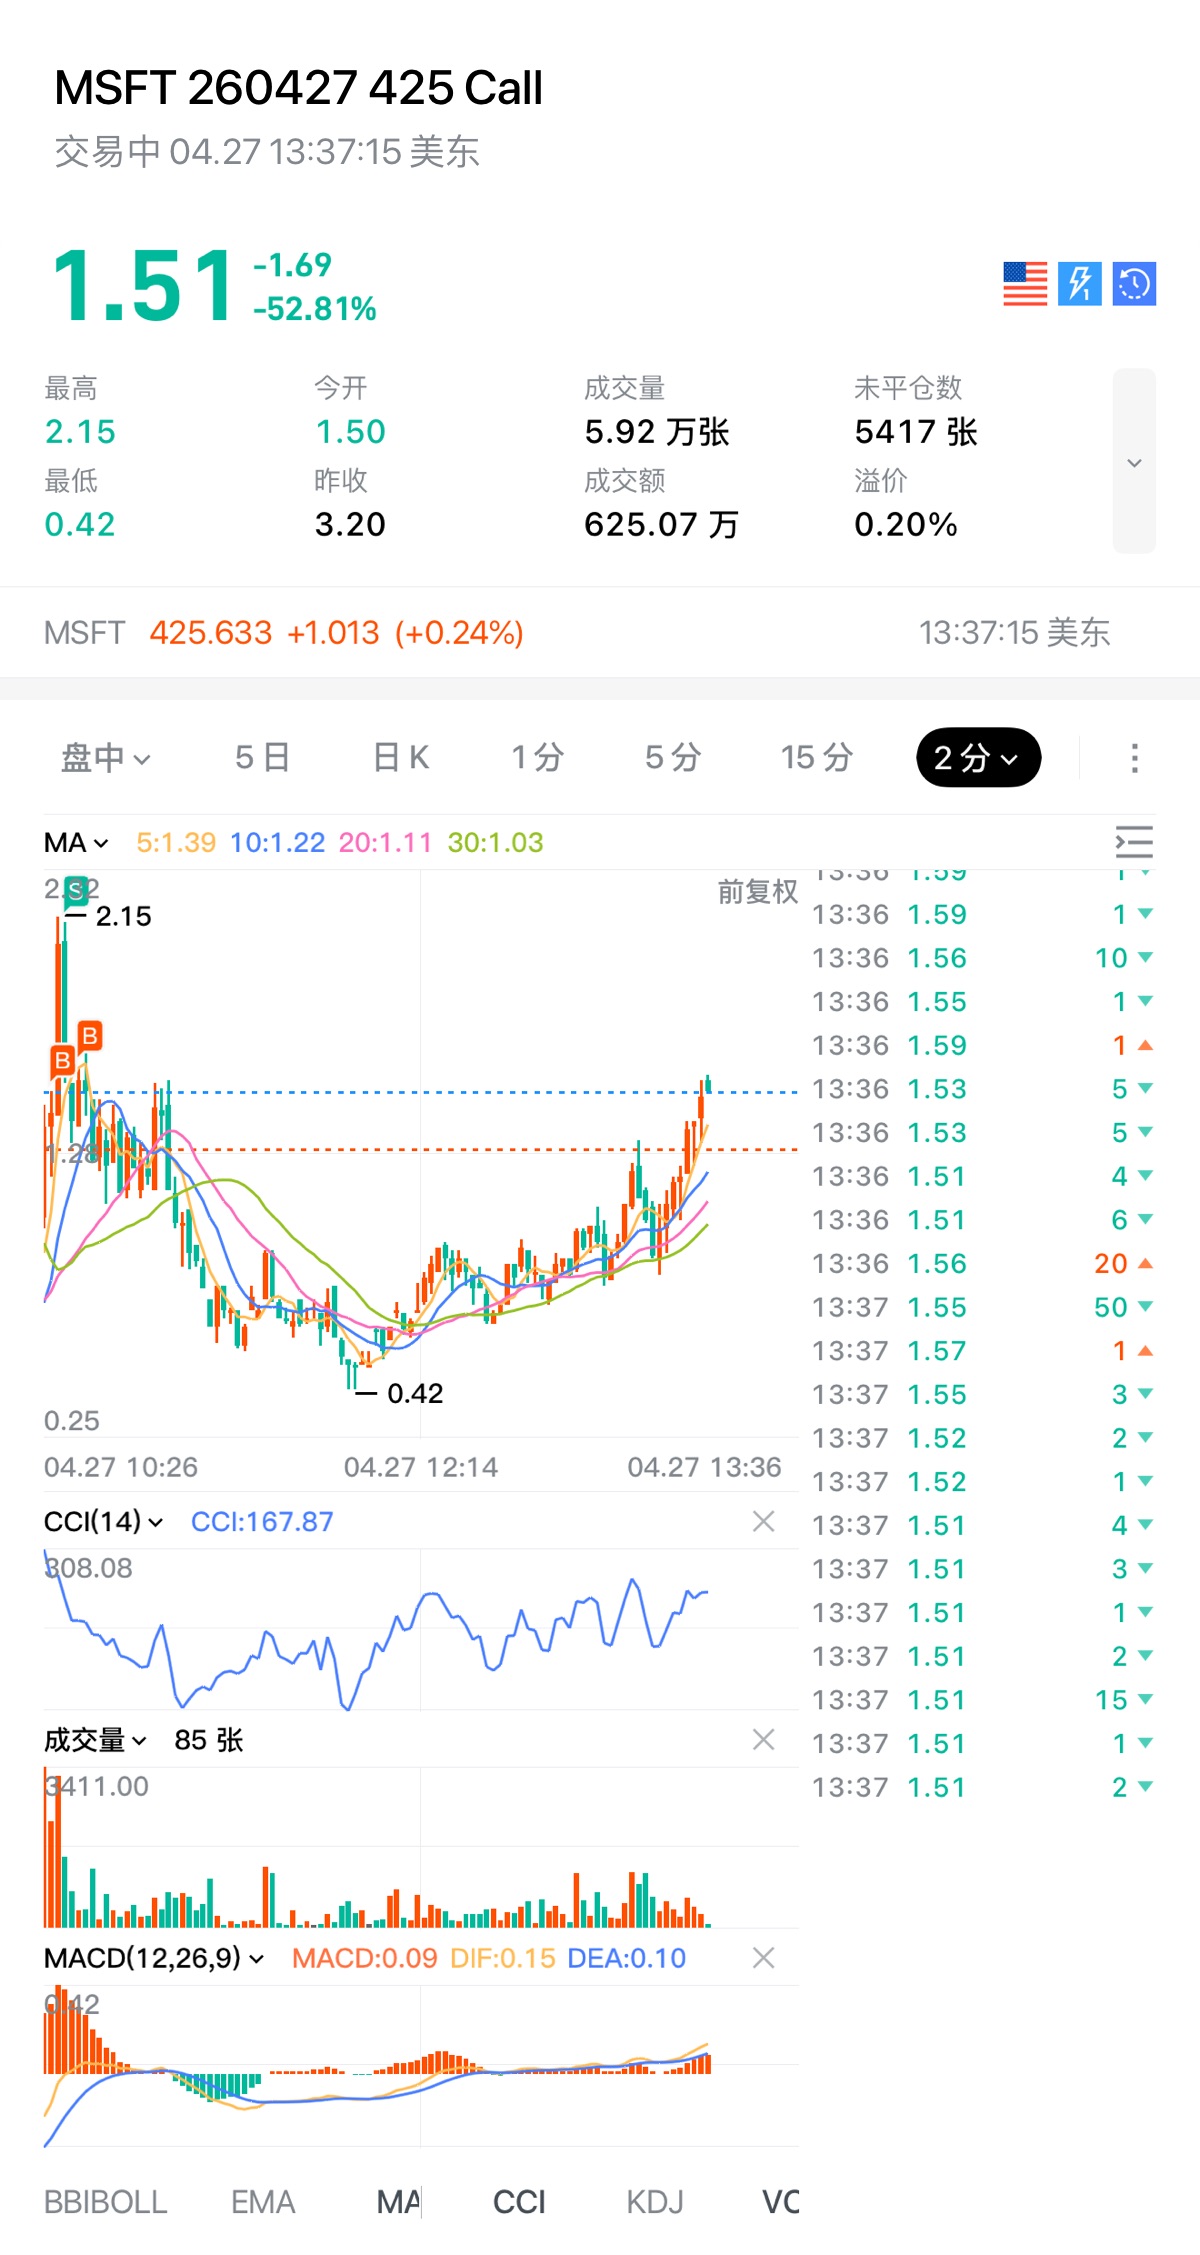Tap the 成交额 625.07 万 value
This screenshot has height=2255, width=1200.
point(661,524)
